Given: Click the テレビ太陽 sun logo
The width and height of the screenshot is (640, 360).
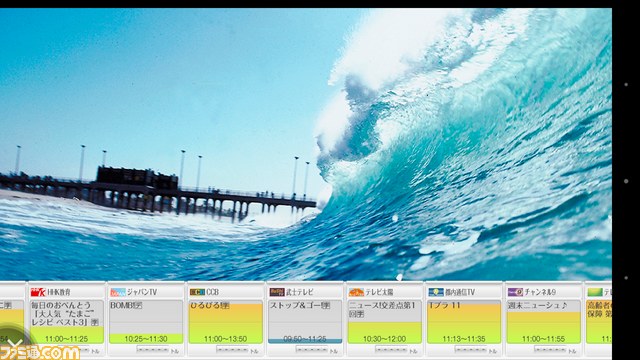Looking at the screenshot, I should pos(356,292).
